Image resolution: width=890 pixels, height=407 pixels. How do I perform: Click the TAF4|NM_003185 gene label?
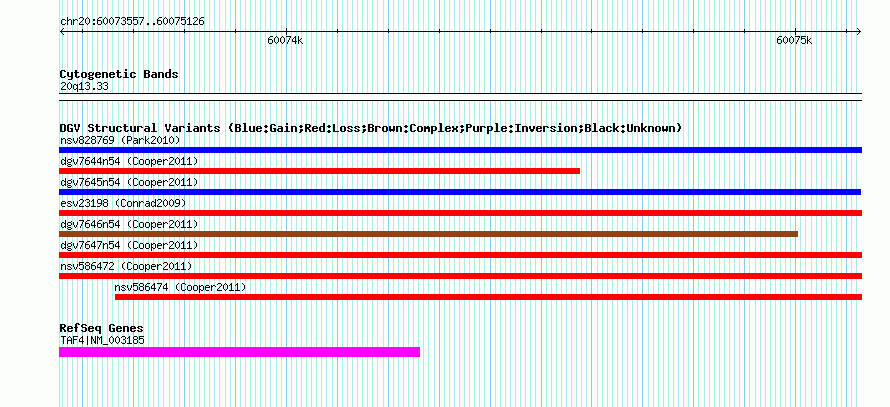(x=102, y=341)
